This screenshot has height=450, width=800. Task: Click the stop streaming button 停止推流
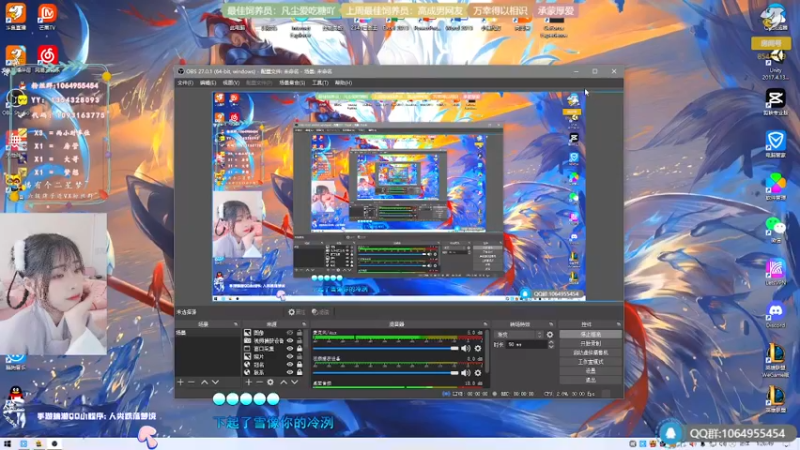[590, 334]
